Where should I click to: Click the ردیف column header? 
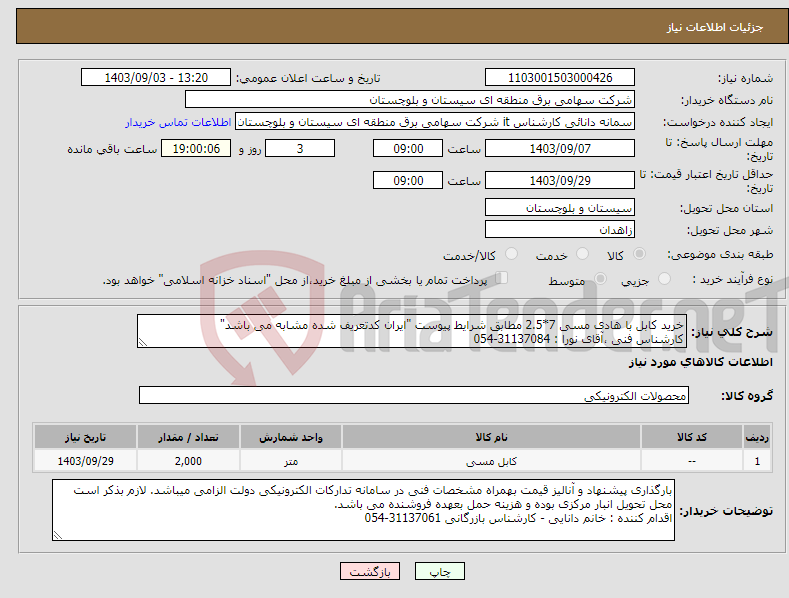tap(757, 437)
